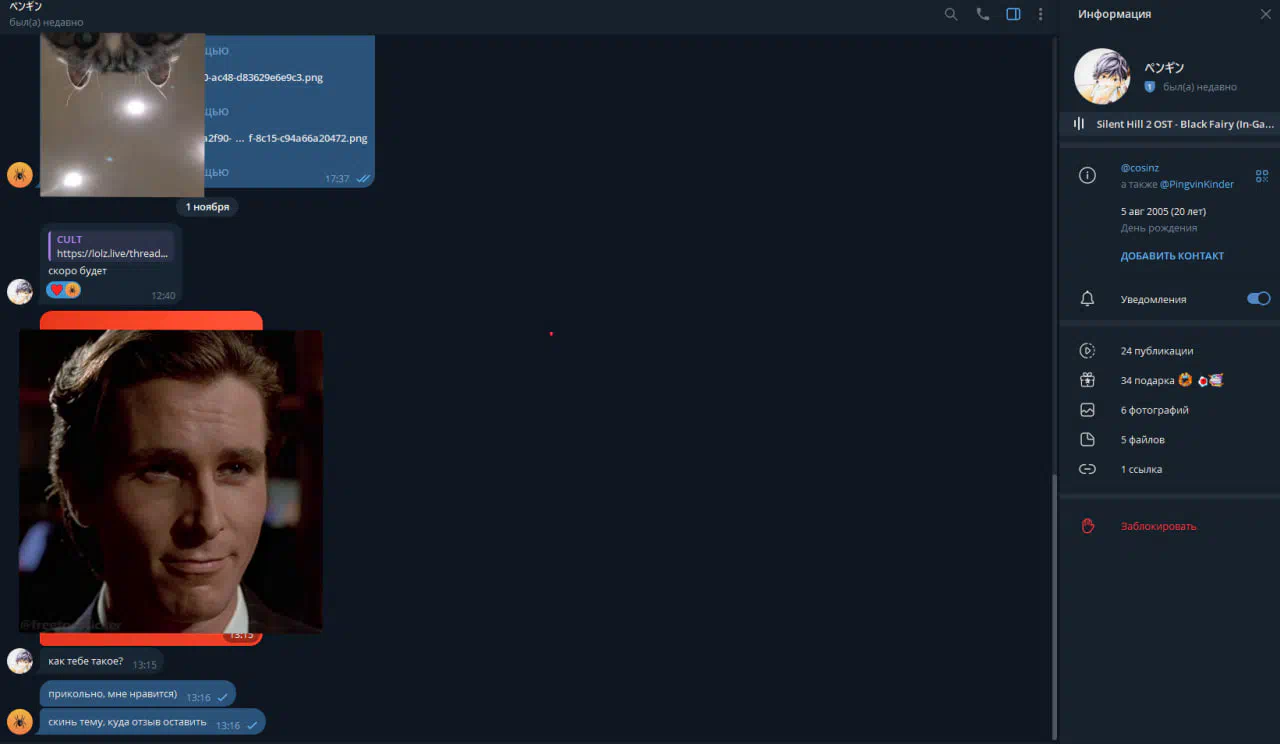Start a voice call with phone icon
1280x744 pixels.
point(982,14)
